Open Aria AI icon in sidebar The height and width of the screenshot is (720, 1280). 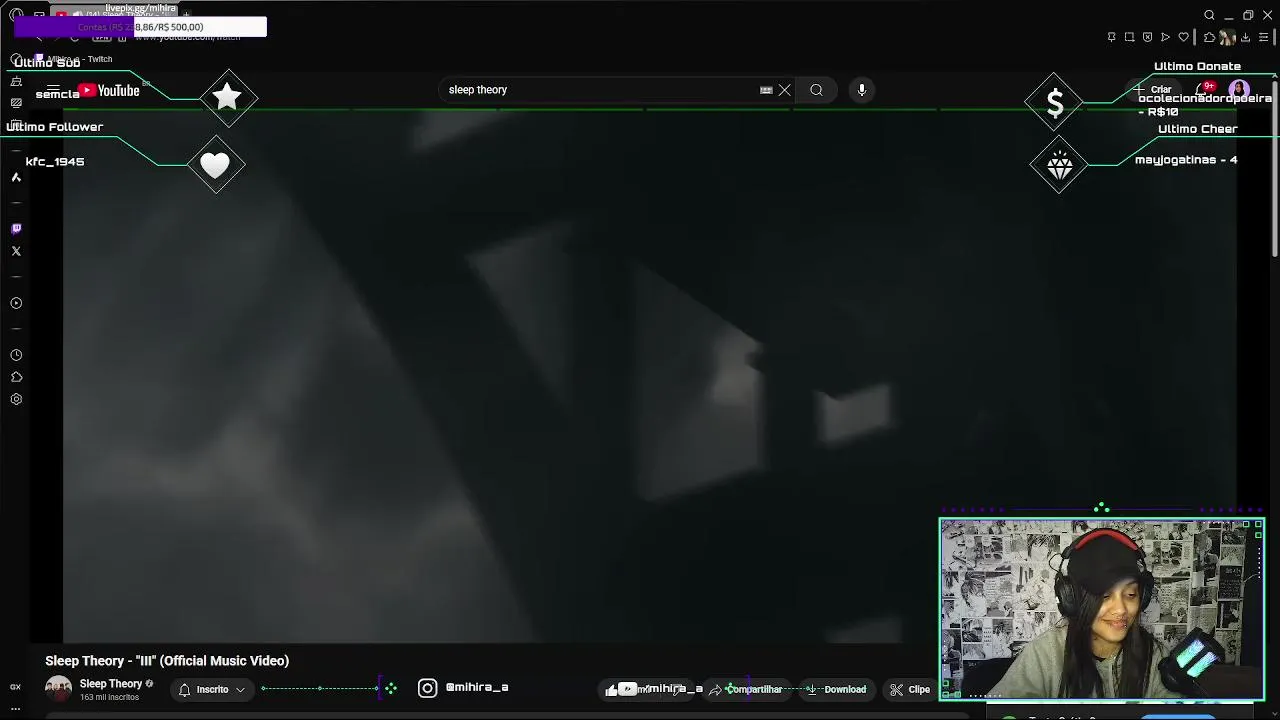[x=16, y=177]
